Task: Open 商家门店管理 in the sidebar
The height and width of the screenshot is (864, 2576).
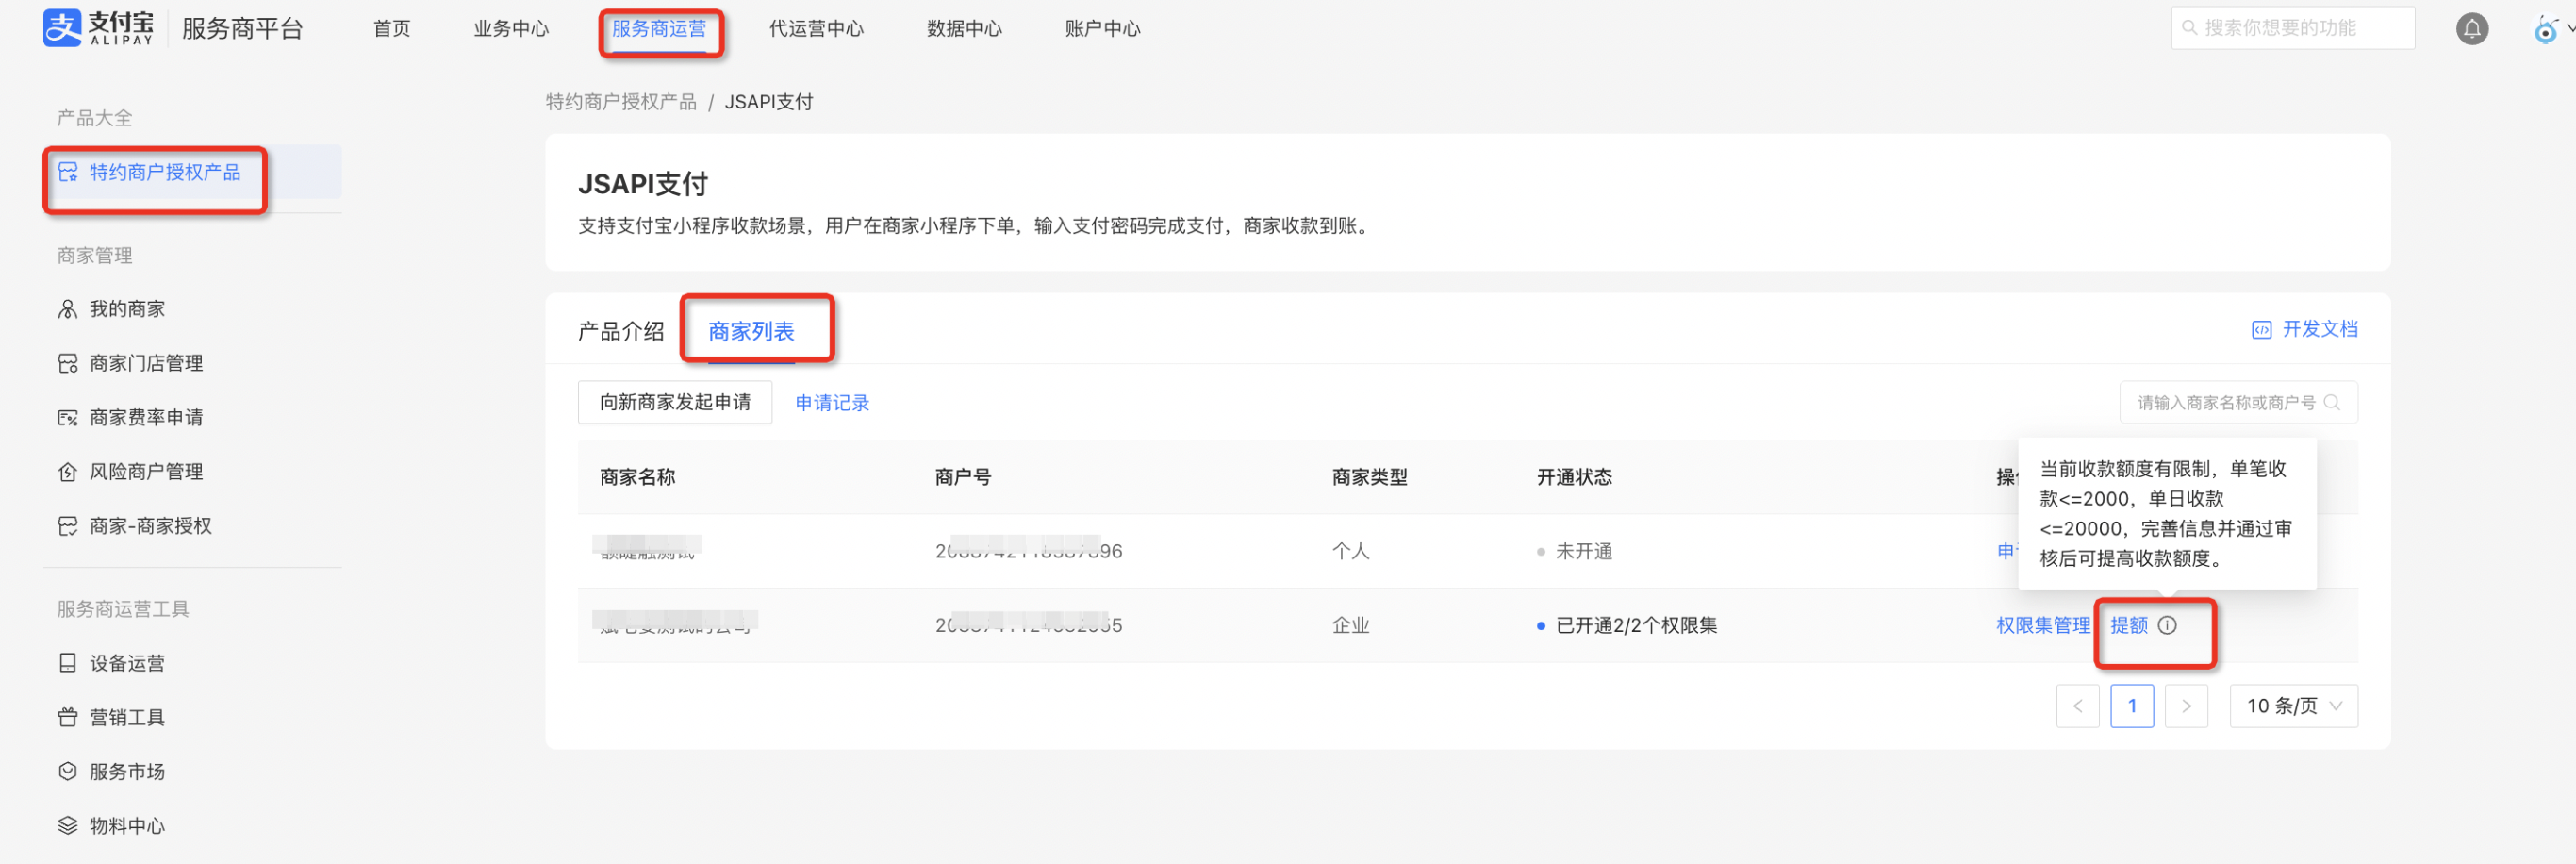Action: click(146, 363)
